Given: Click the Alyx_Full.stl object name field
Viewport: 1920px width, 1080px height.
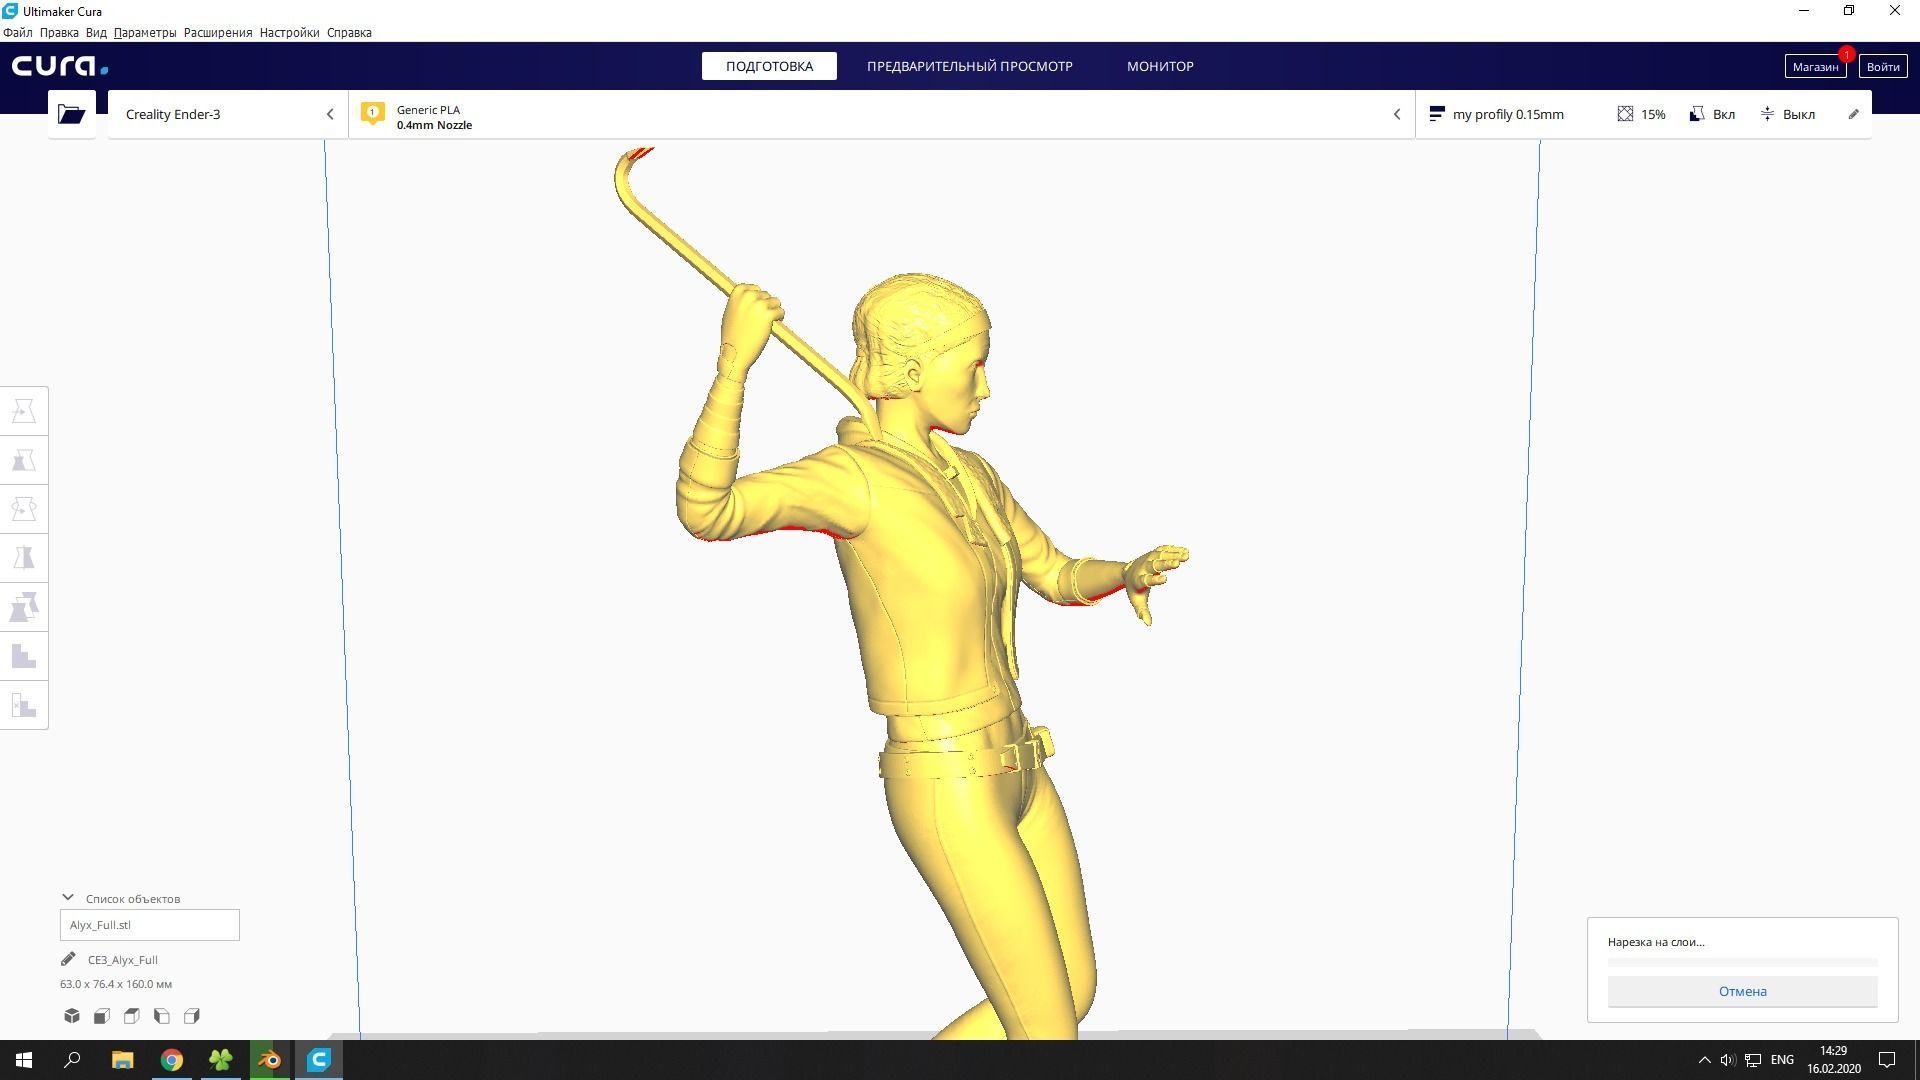Looking at the screenshot, I should (x=150, y=925).
